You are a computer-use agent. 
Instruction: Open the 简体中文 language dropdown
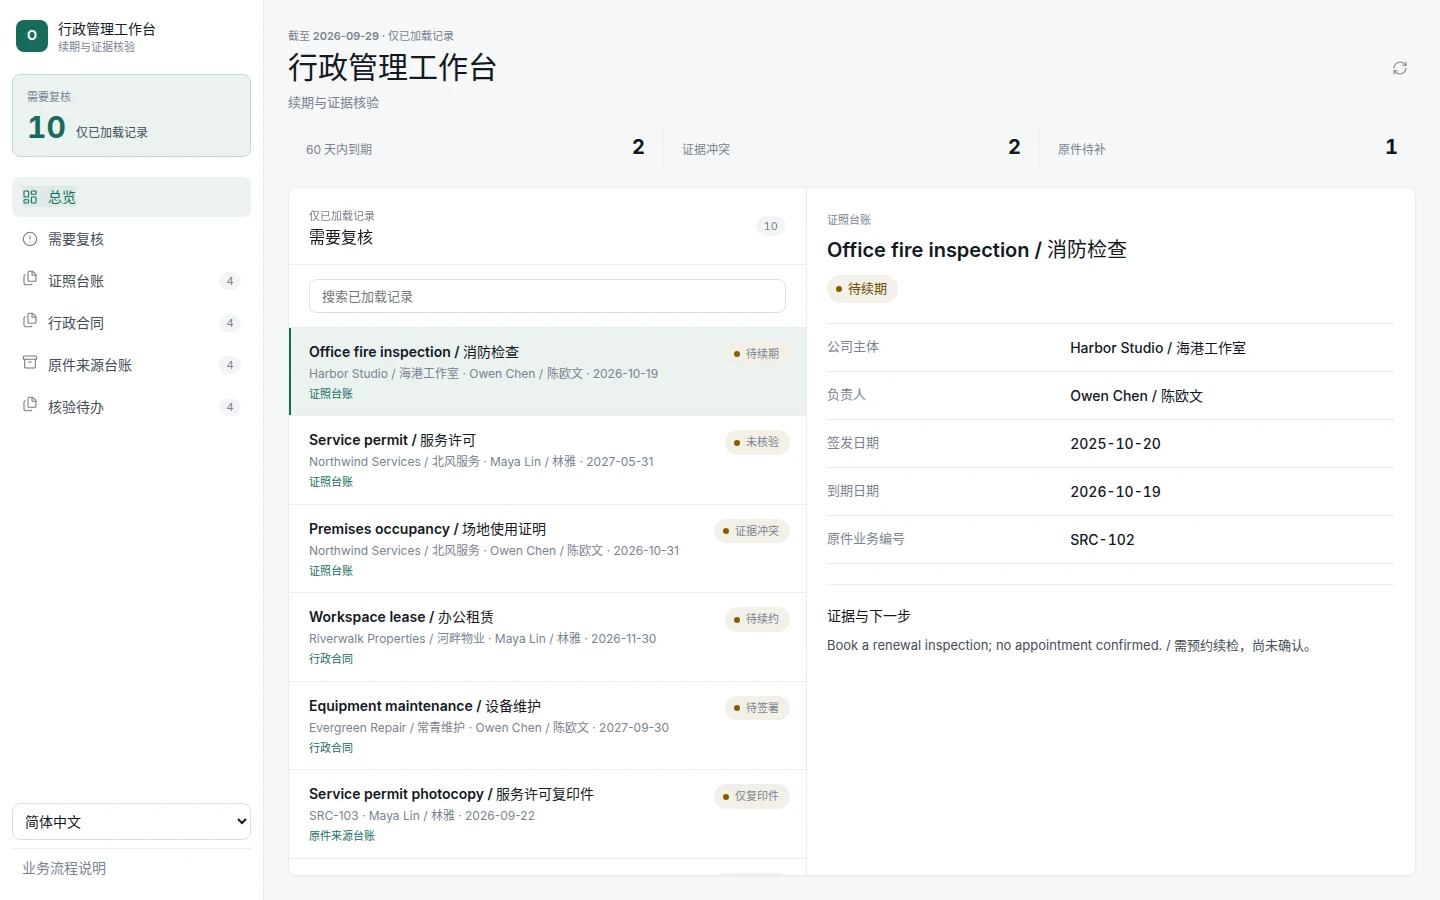tap(131, 822)
